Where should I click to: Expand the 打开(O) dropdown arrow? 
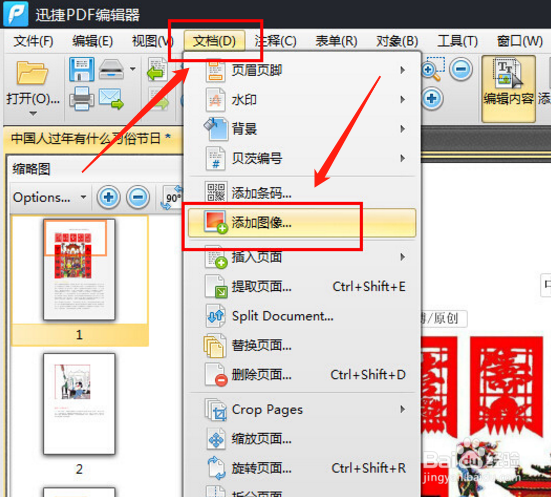coord(33,114)
